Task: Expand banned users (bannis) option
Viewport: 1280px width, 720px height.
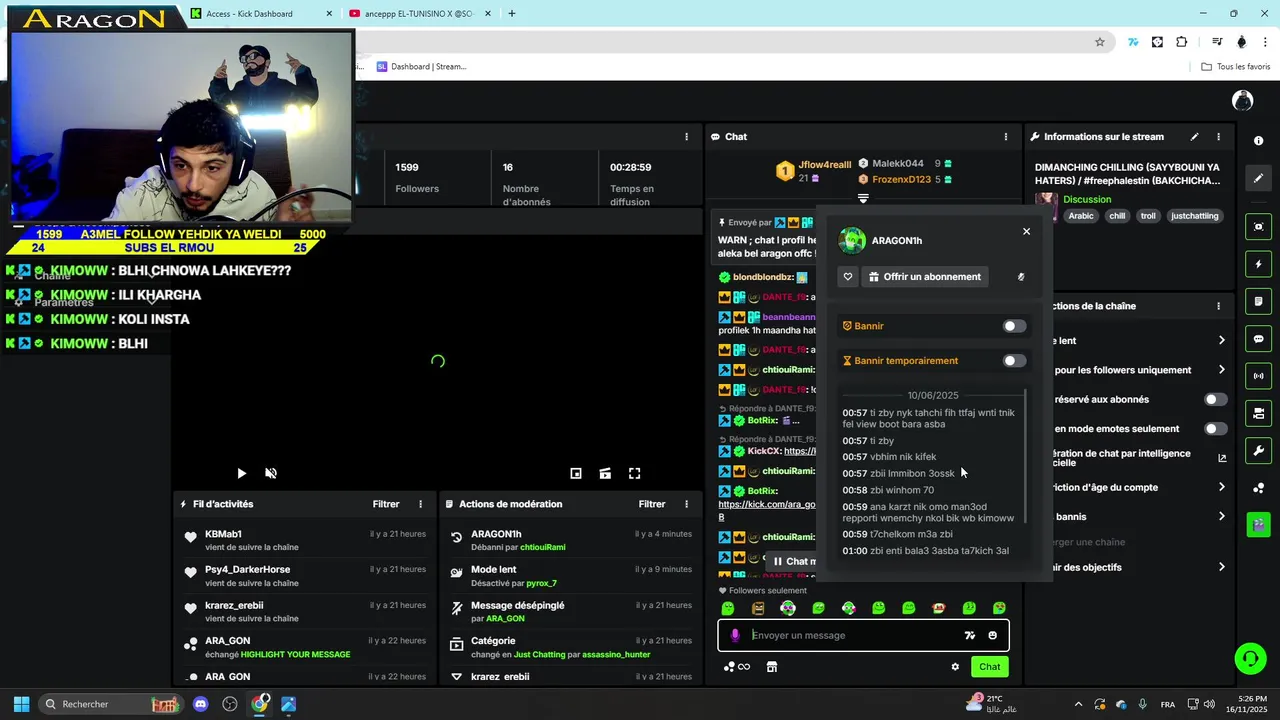Action: 1221,517
